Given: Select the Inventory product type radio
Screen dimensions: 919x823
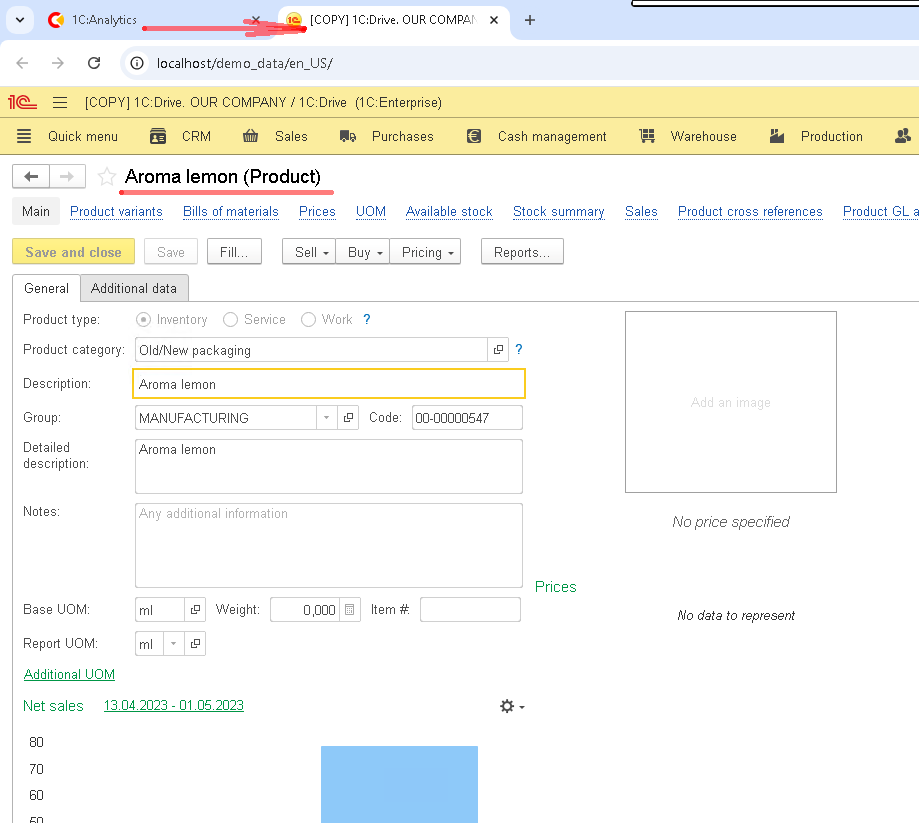Looking at the screenshot, I should [x=144, y=320].
